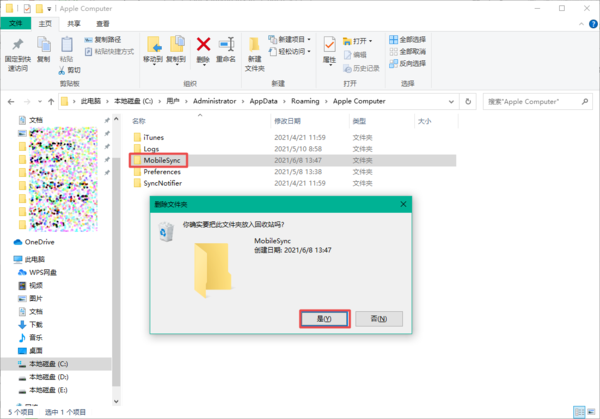The height and width of the screenshot is (419, 600).
Task: Click Copy path in clipboard group
Action: click(x=103, y=40)
